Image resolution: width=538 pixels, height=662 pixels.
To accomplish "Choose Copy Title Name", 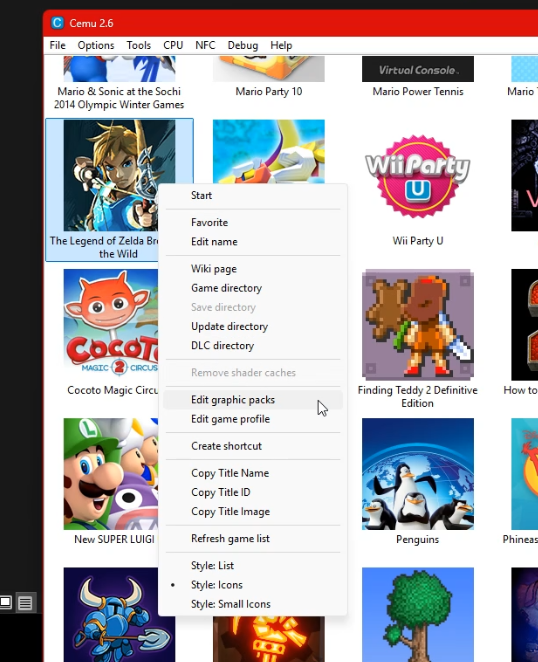I will [253, 473].
